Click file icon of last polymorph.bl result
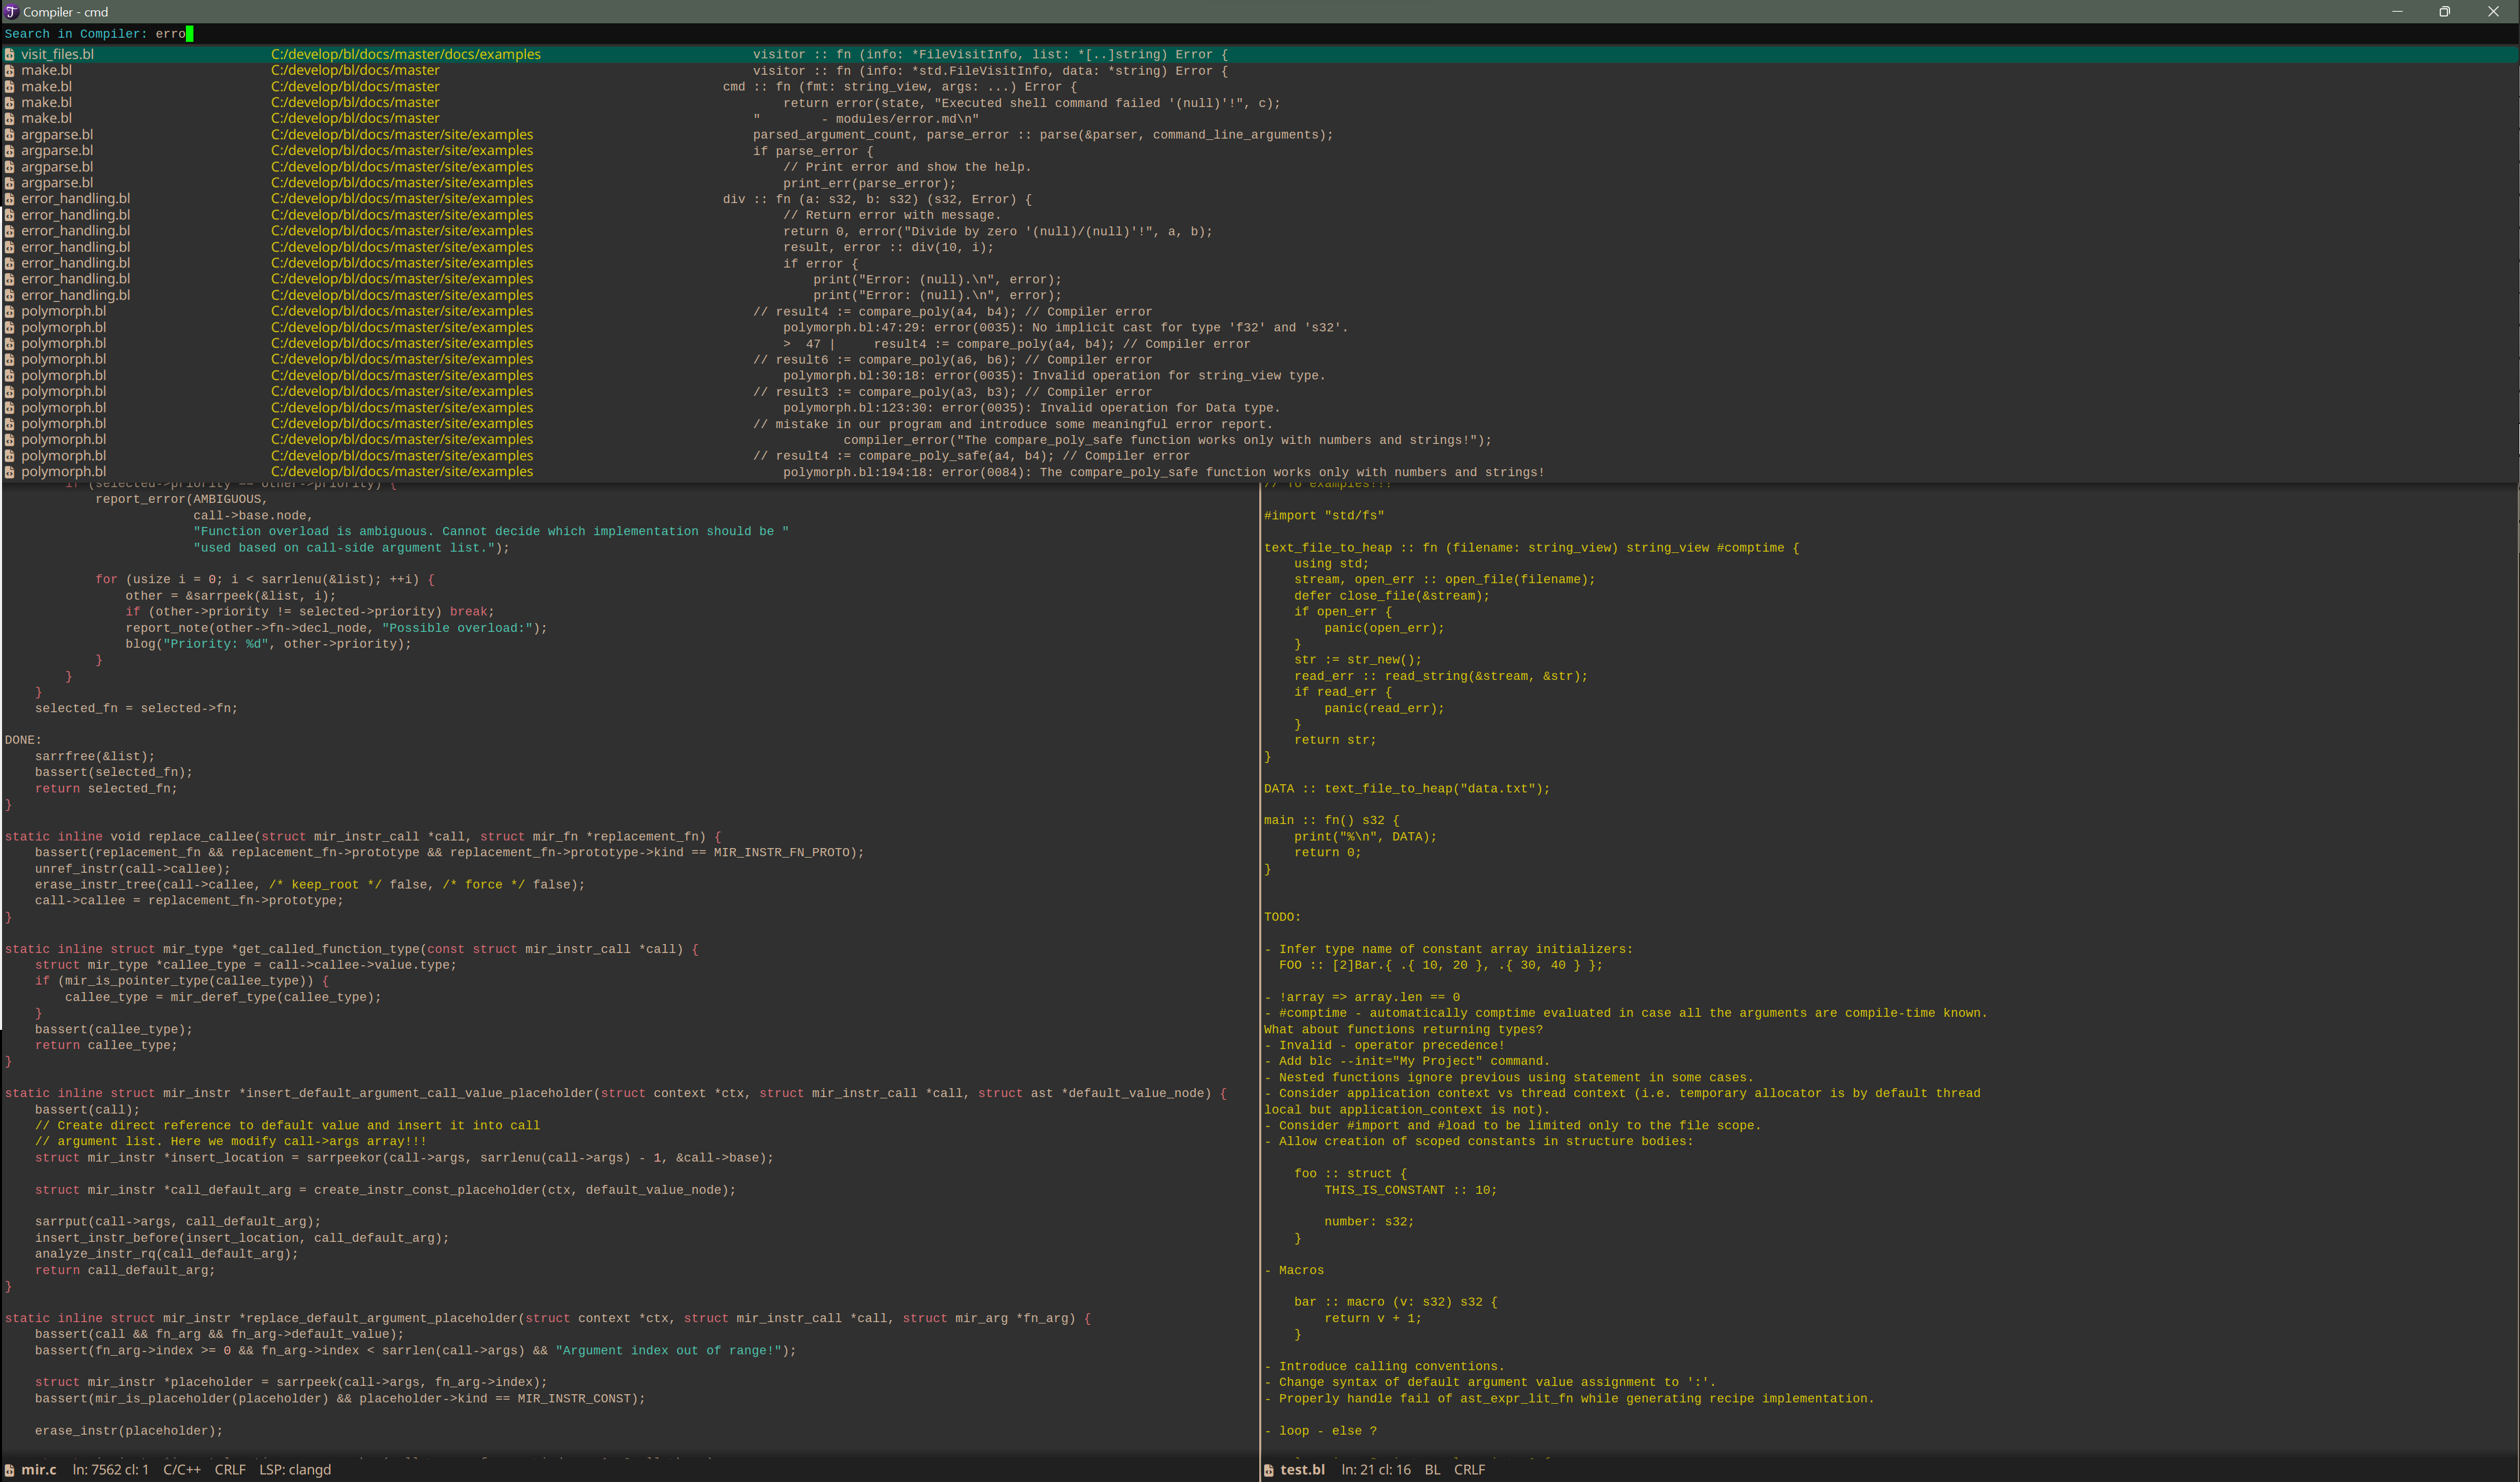The image size is (2520, 1482). point(10,471)
